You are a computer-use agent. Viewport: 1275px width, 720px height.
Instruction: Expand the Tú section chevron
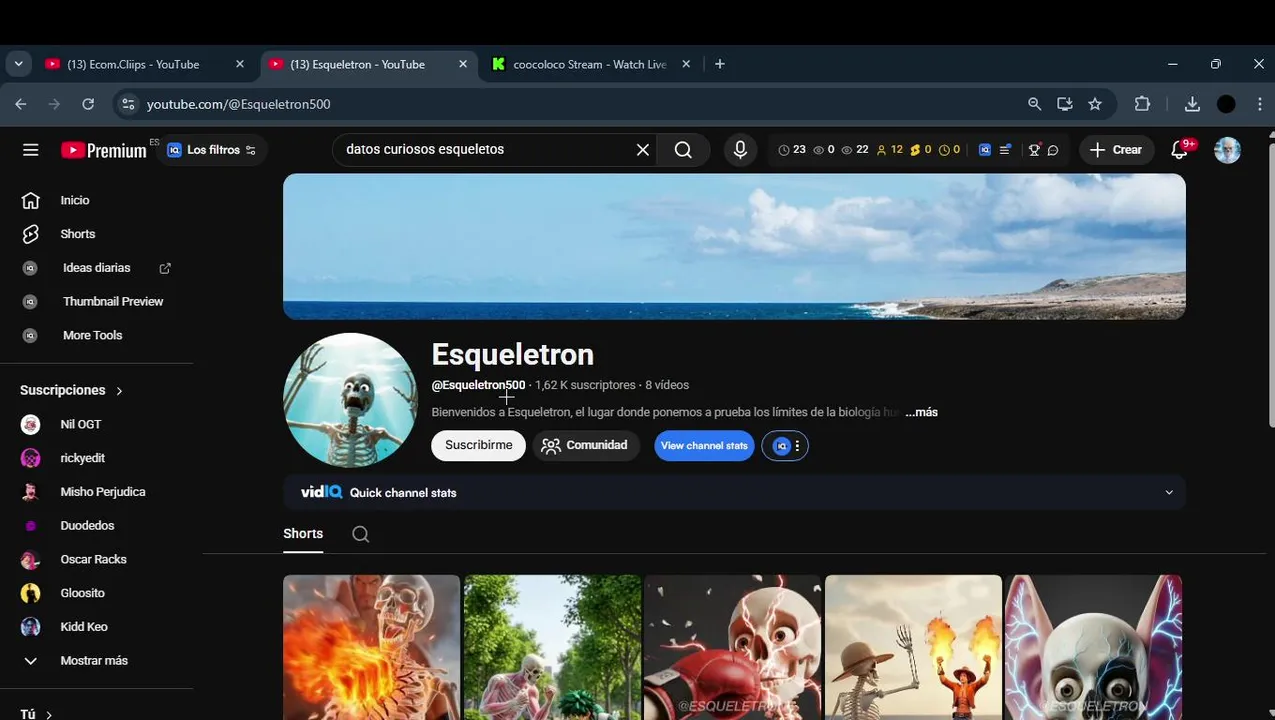(49, 714)
